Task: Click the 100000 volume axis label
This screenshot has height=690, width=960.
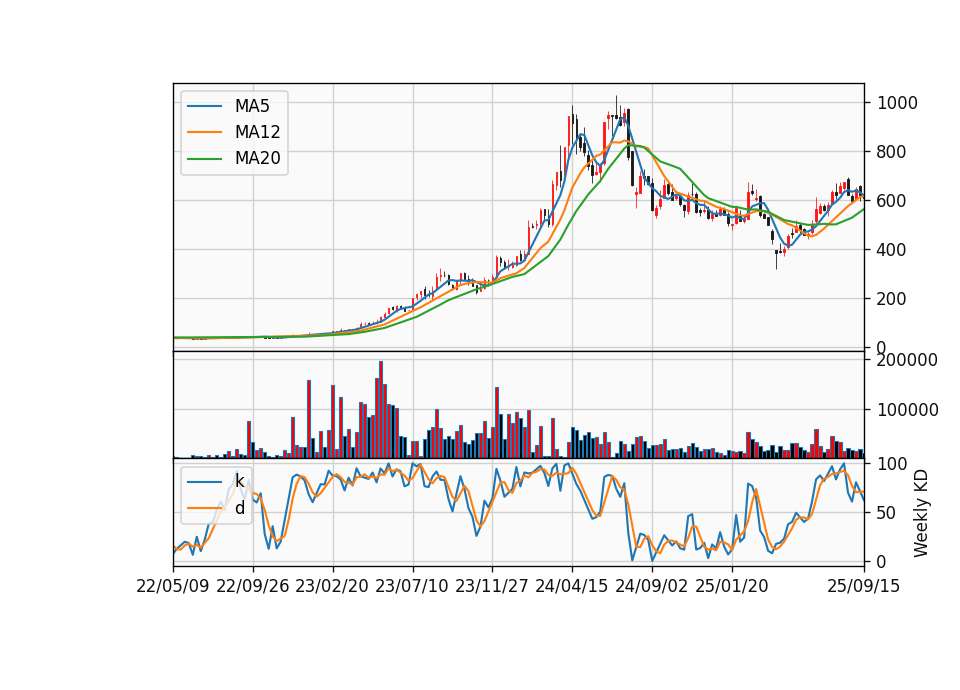Action: click(x=907, y=410)
